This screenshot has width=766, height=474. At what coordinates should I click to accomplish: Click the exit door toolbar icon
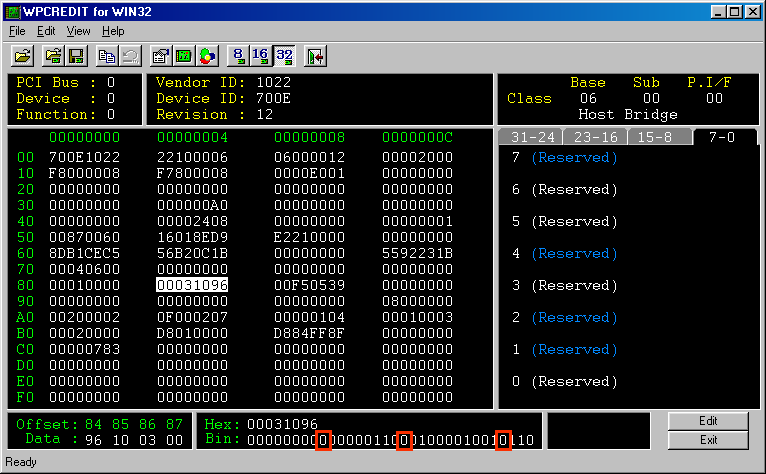[315, 56]
